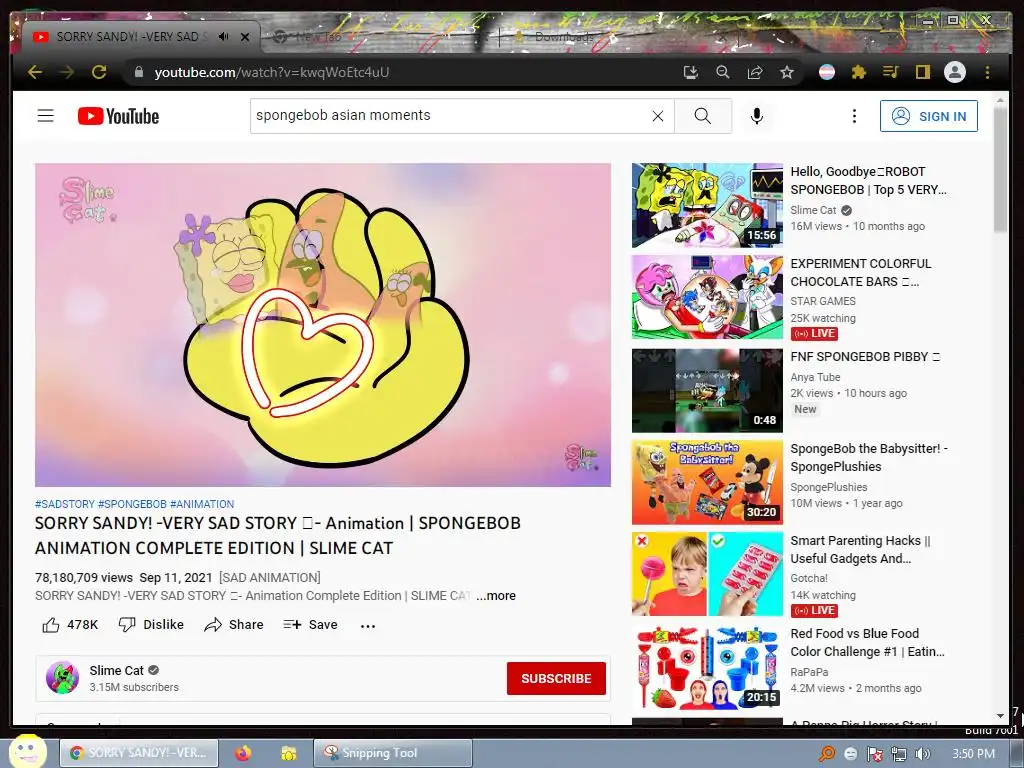
Task: Share this page via address bar icon
Action: [754, 72]
